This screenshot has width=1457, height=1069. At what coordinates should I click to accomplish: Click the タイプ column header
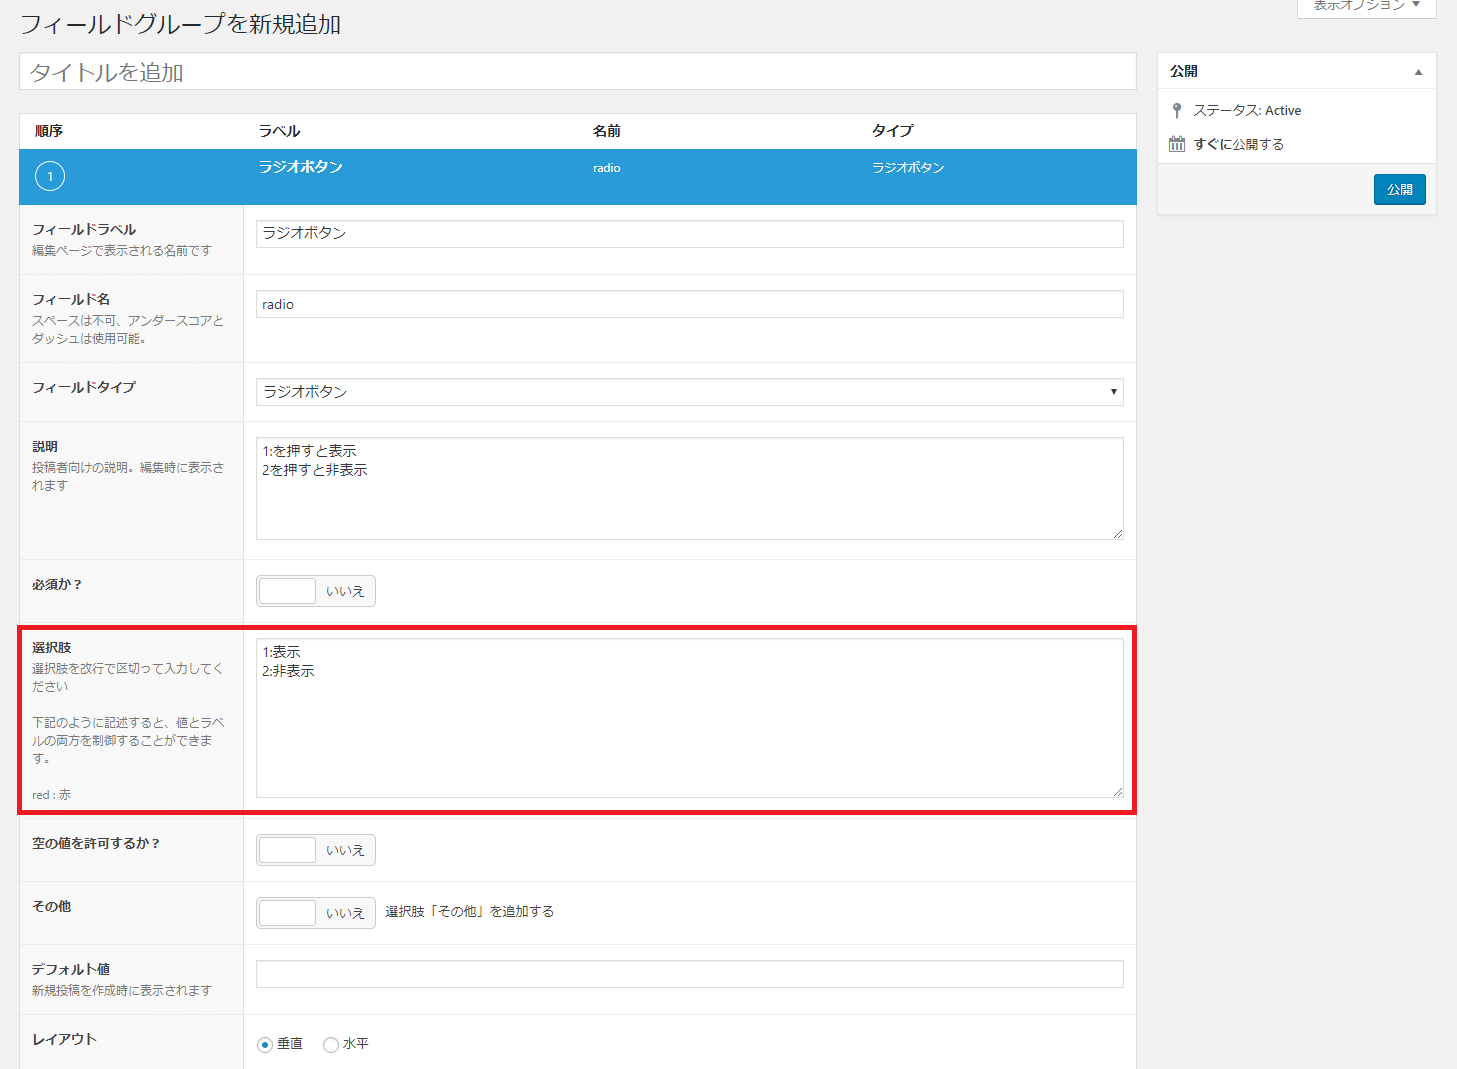(x=892, y=131)
